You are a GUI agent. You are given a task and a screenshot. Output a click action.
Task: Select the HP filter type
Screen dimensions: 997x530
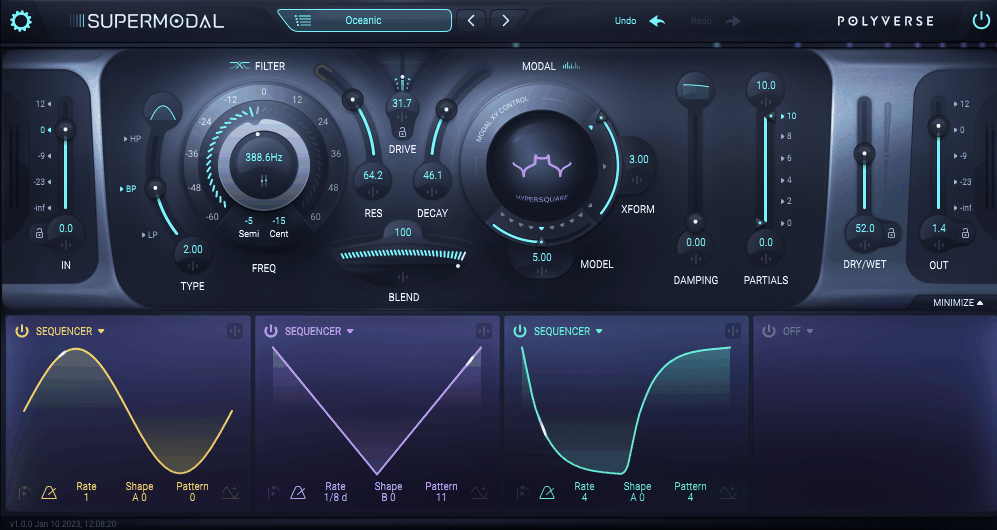pos(134,139)
